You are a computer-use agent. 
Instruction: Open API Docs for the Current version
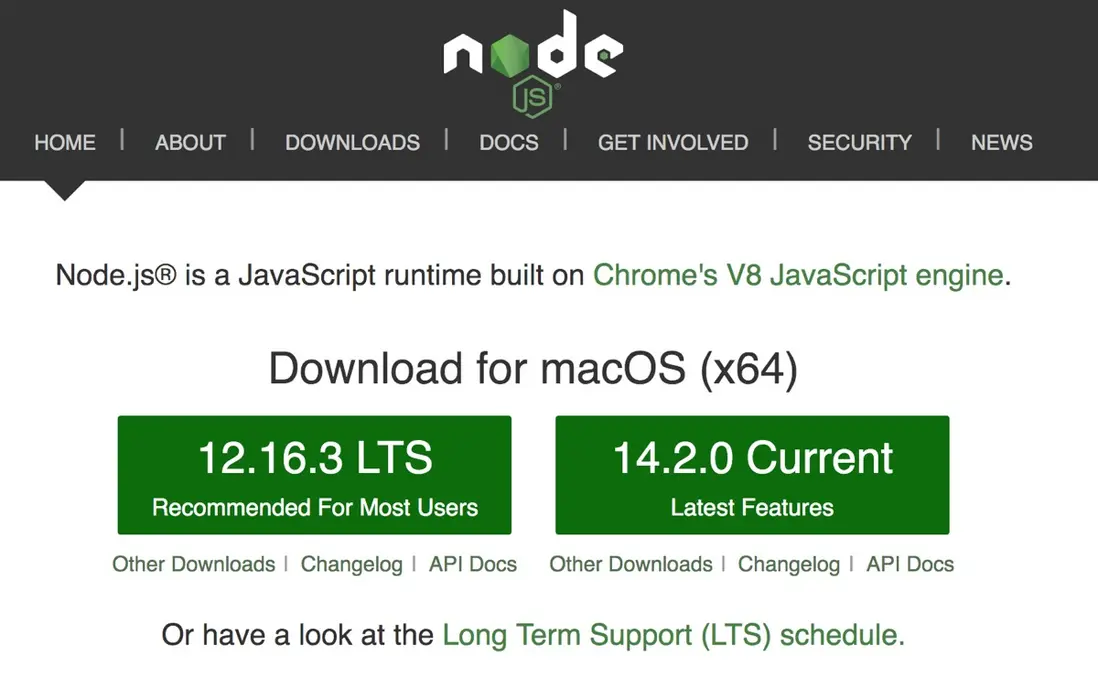click(x=910, y=564)
